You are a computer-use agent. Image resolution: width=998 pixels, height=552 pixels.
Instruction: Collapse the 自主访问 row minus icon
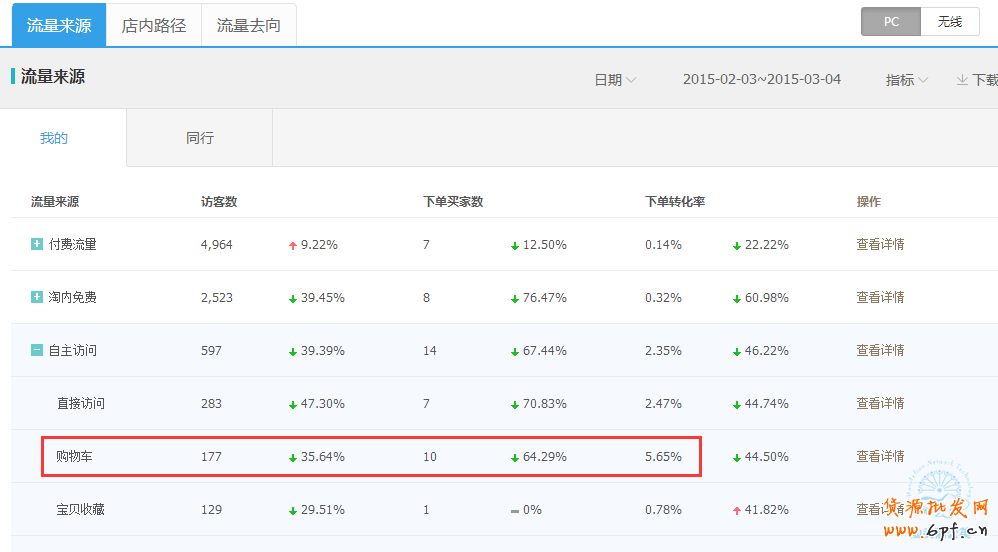37,350
